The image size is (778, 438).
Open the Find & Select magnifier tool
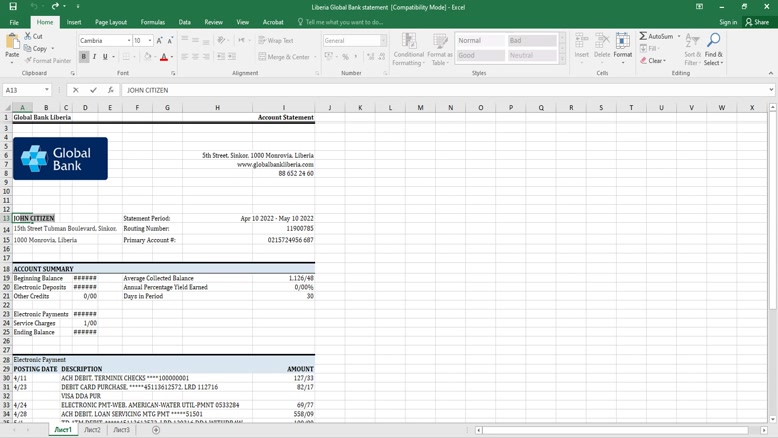pos(713,41)
